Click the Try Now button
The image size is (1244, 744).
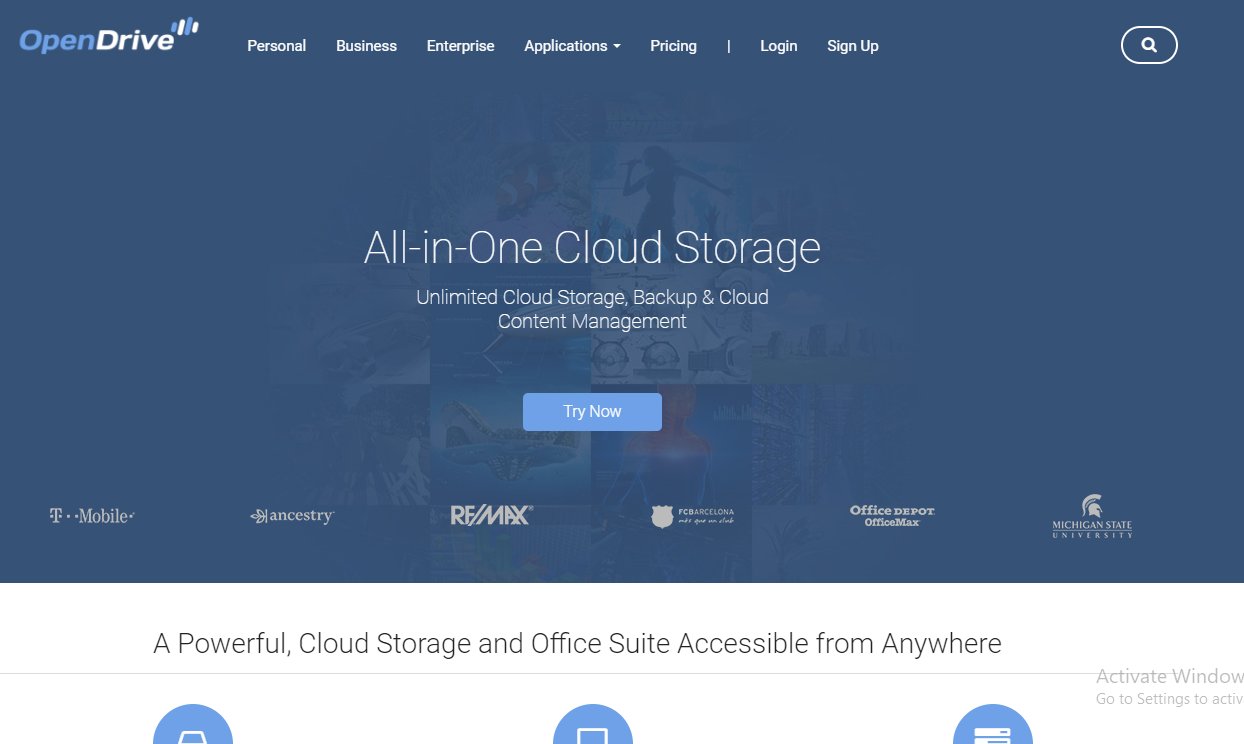pos(592,412)
